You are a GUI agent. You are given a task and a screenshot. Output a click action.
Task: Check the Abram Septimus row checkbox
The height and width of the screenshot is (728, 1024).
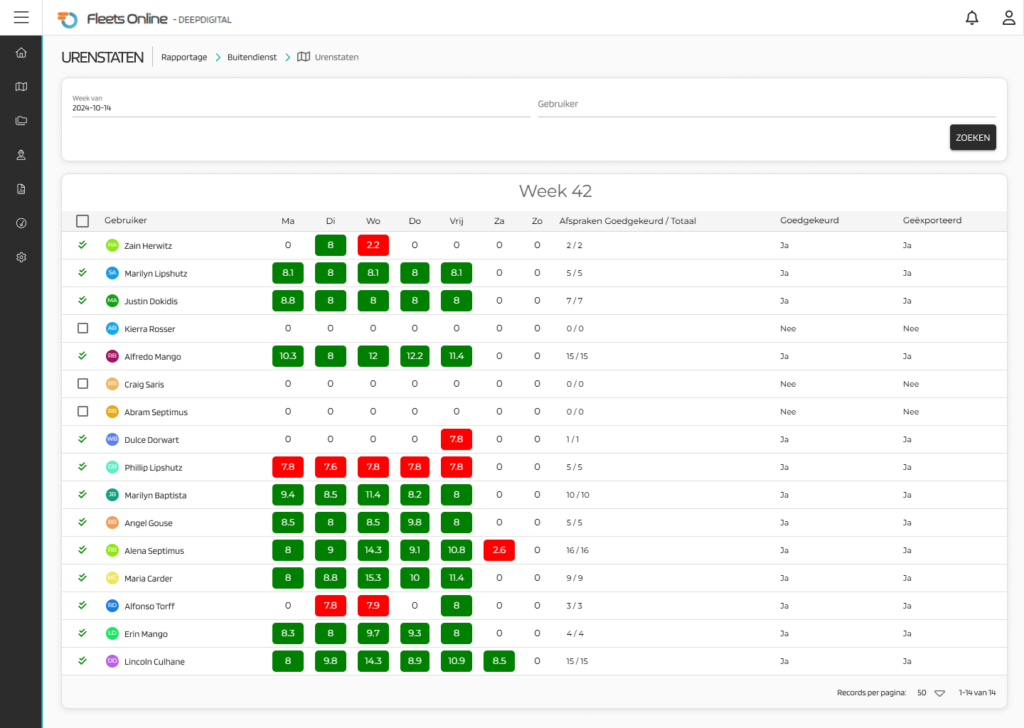82,411
